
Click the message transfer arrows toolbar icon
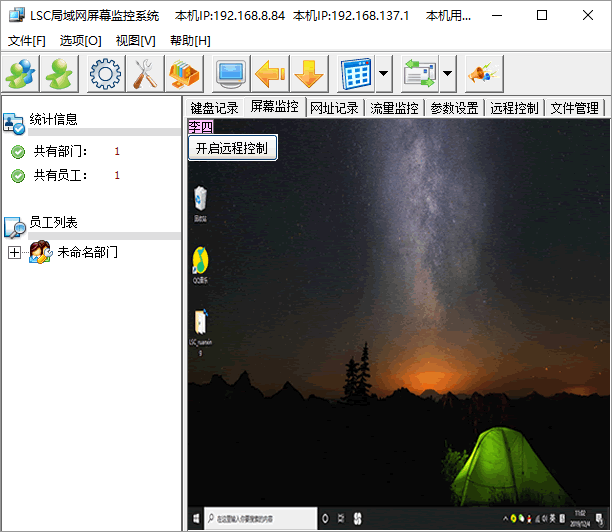420,73
